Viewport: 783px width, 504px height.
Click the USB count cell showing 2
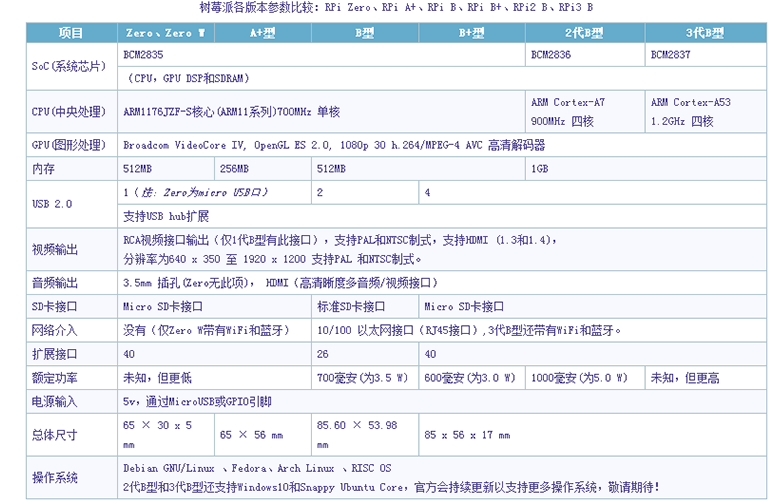365,192
